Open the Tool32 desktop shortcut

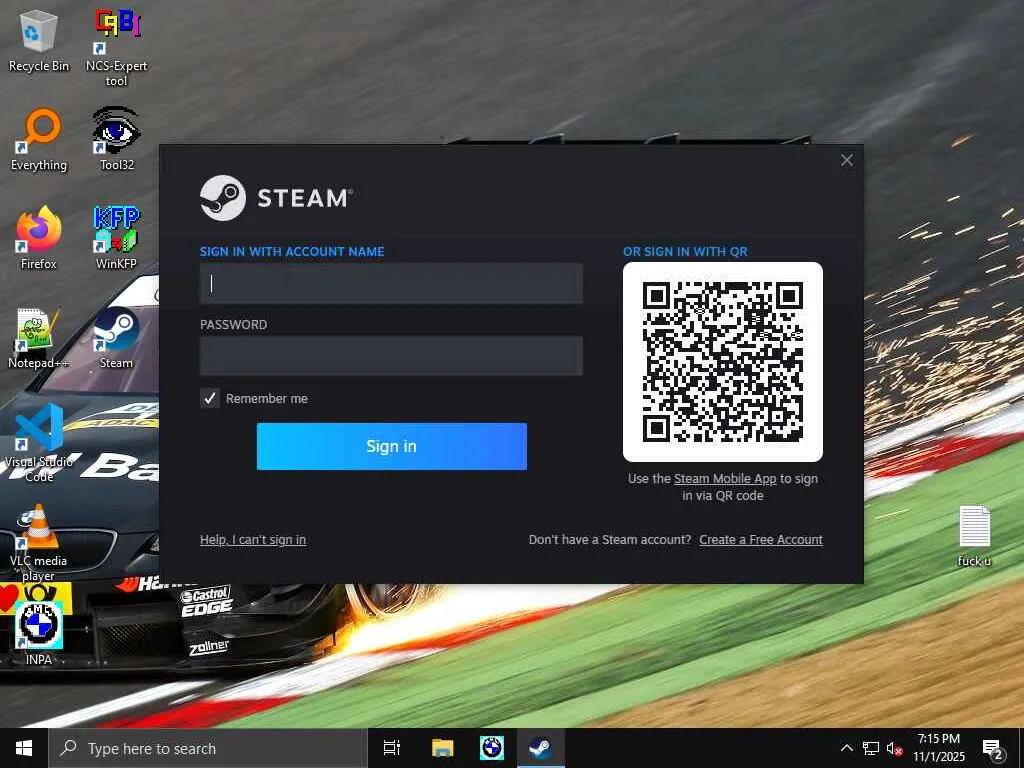pyautogui.click(x=116, y=140)
